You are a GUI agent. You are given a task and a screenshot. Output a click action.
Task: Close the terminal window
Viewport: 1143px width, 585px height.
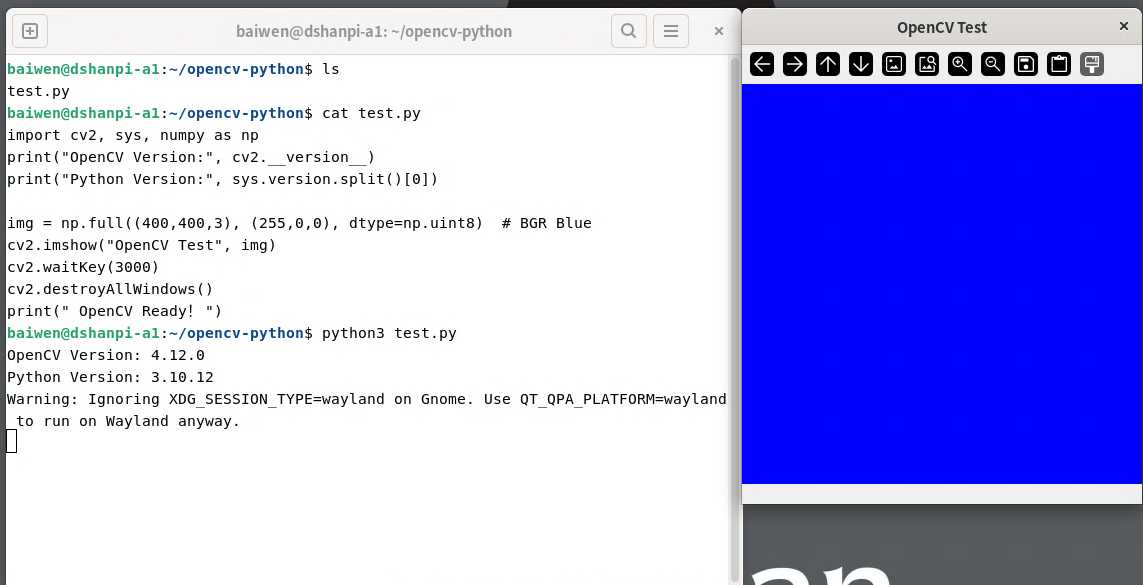click(x=719, y=31)
